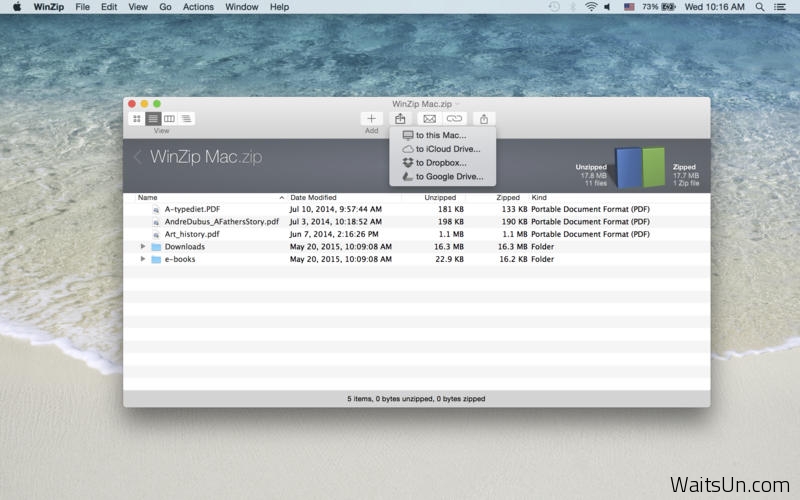Click date Jul 10, 2014, 9:57:44 AM
The image size is (800, 500).
click(x=336, y=209)
